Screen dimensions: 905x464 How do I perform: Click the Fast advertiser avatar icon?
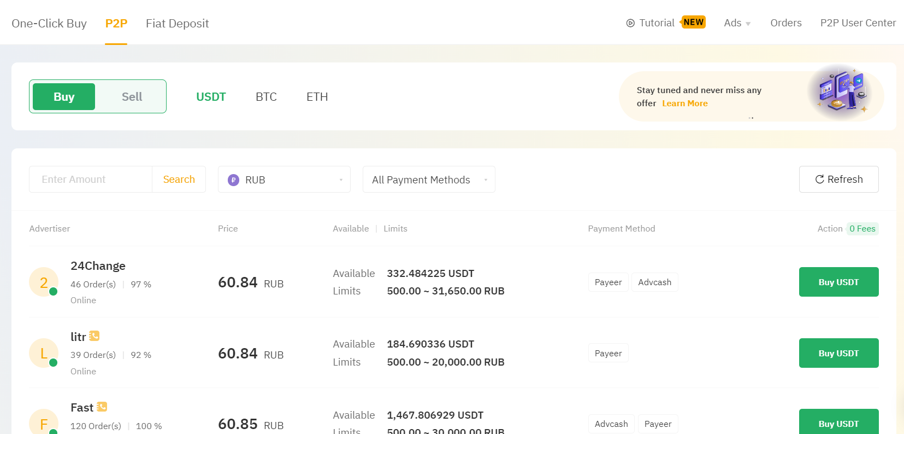(x=43, y=423)
